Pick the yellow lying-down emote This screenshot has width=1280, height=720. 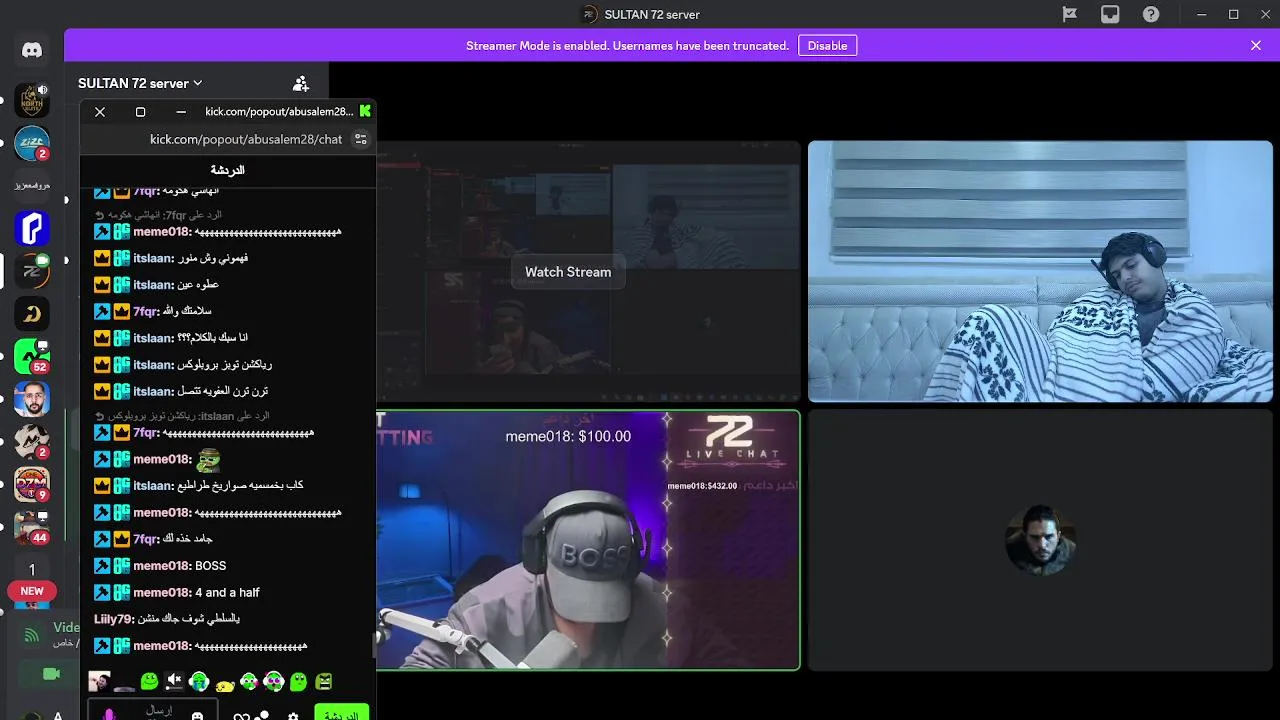(x=225, y=684)
